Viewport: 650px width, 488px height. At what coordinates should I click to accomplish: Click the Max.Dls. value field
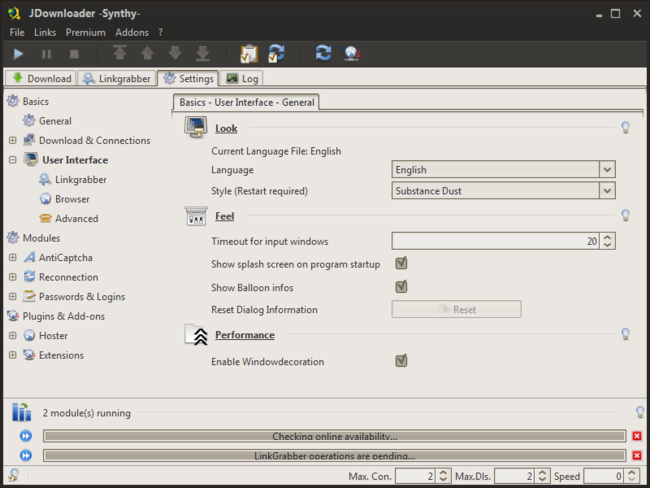[x=514, y=476]
